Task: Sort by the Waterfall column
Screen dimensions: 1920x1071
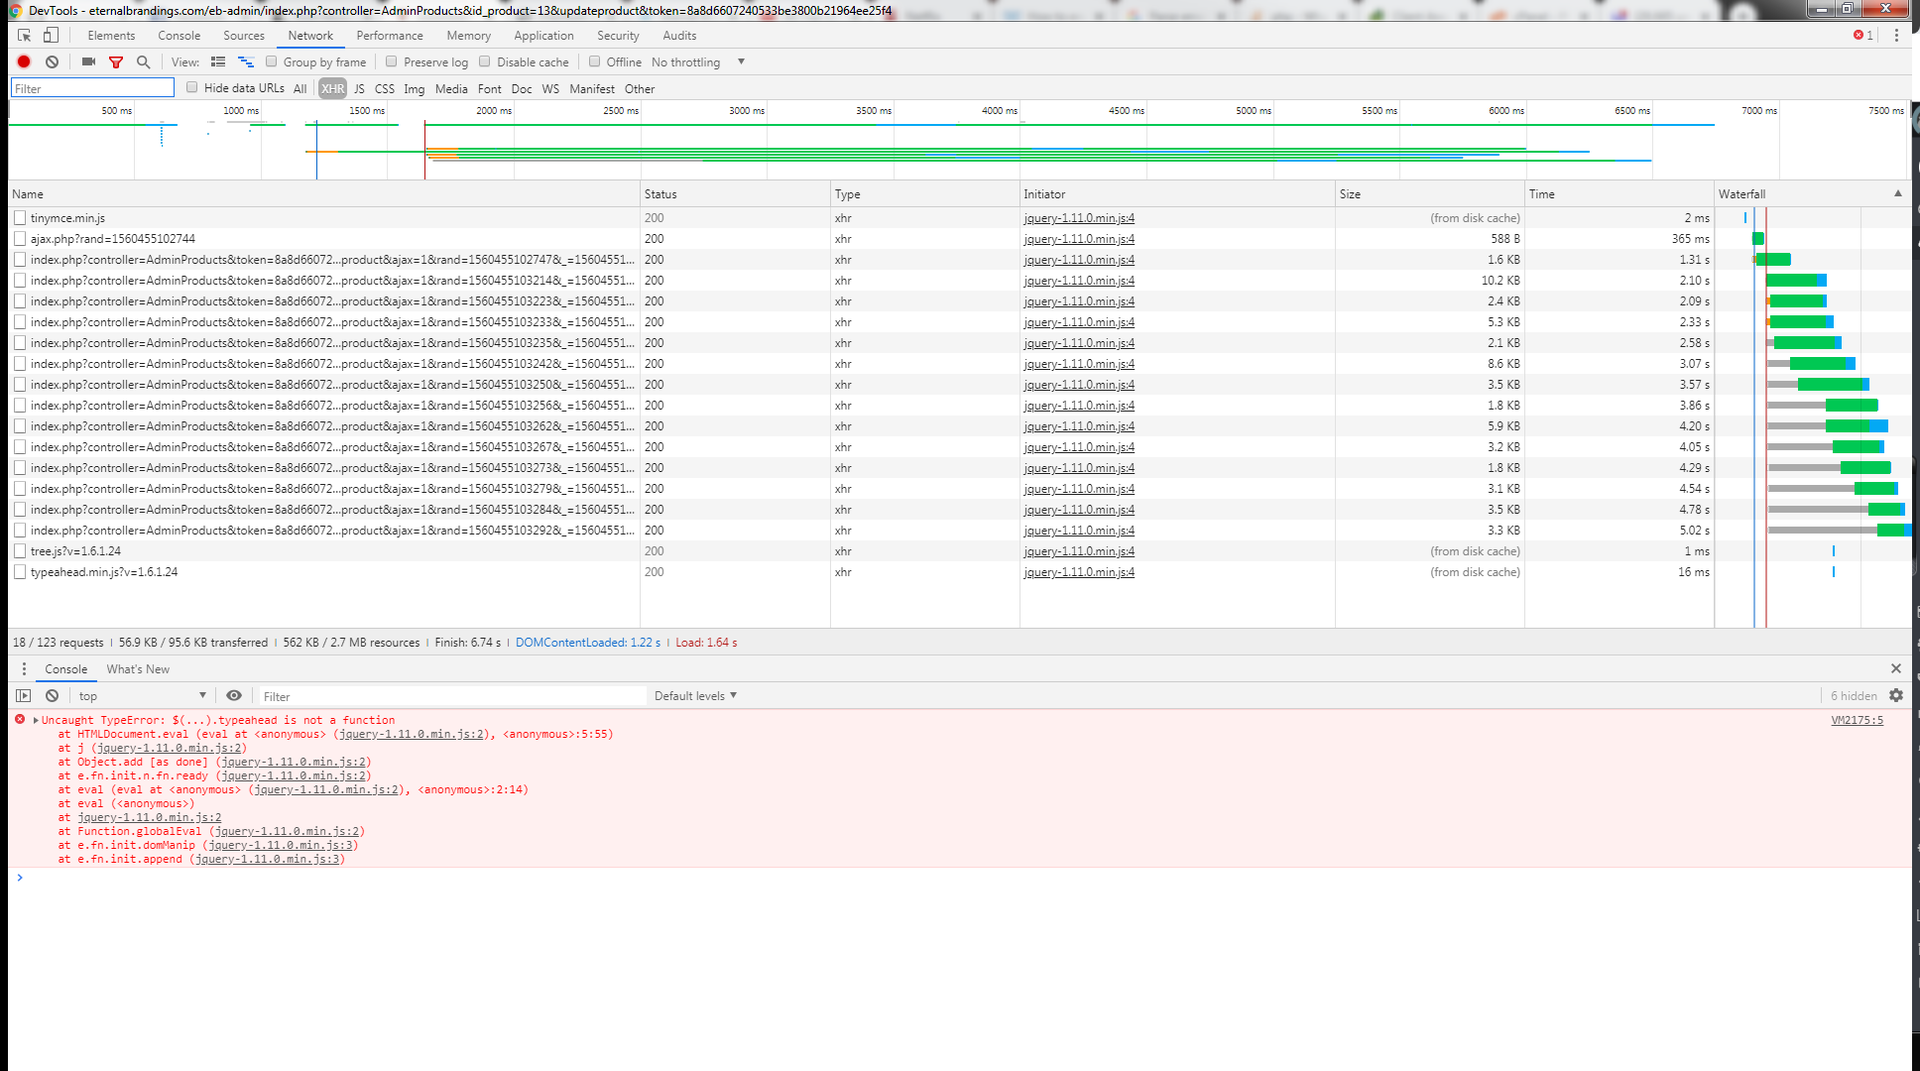Action: point(1812,194)
